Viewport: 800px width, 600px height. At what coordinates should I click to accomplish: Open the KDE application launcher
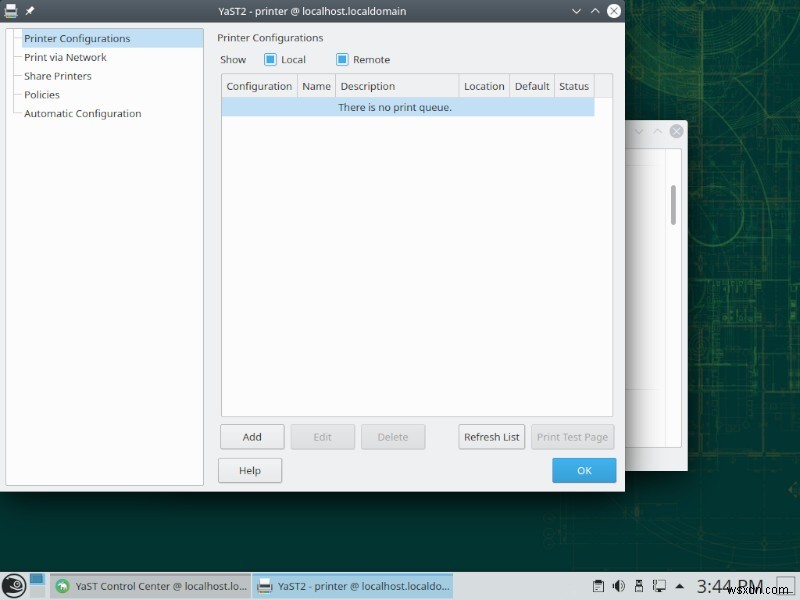coord(13,585)
